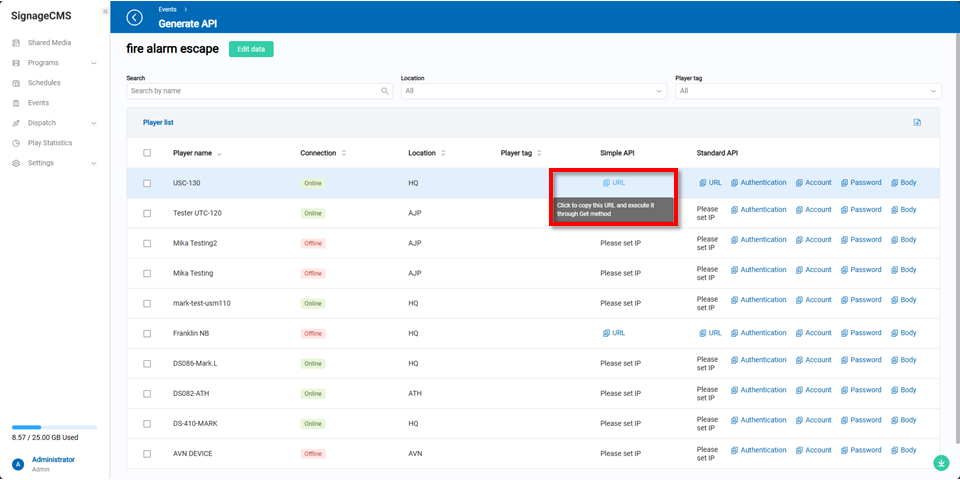Collapse the sidebar with the toggle icon
Image resolution: width=960 pixels, height=480 pixels.
[105, 11]
